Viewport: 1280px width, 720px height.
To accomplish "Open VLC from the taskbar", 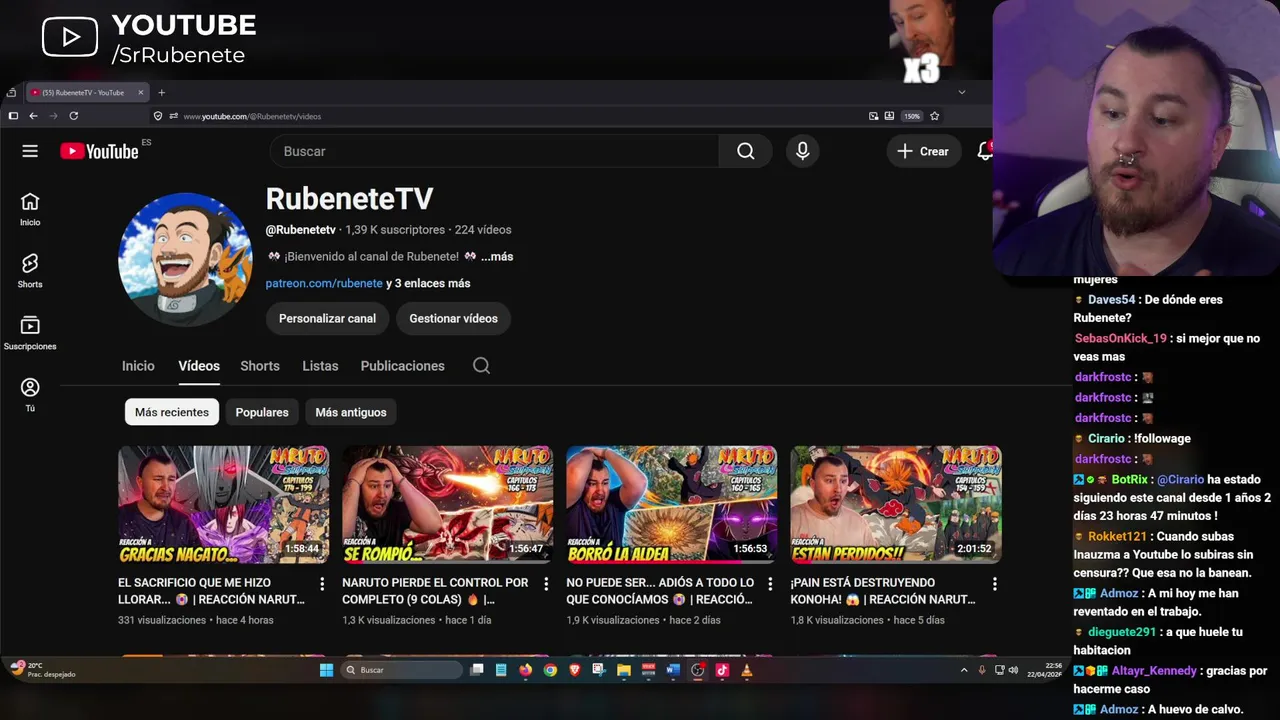I will pyautogui.click(x=746, y=670).
